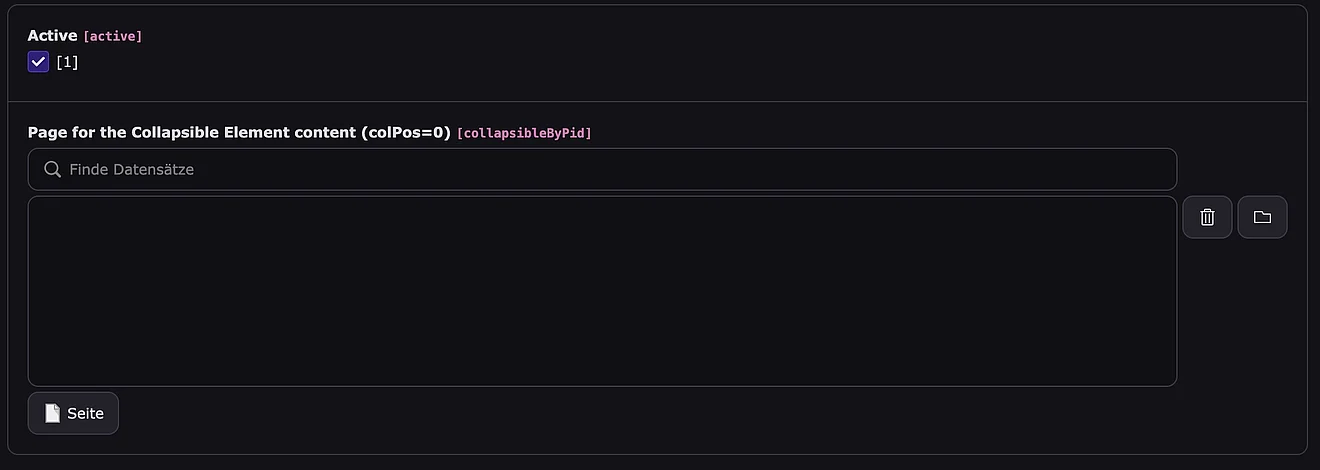Viewport: 1320px width, 470px height.
Task: Click the trash icon to remove selected record
Action: pyautogui.click(x=1207, y=217)
